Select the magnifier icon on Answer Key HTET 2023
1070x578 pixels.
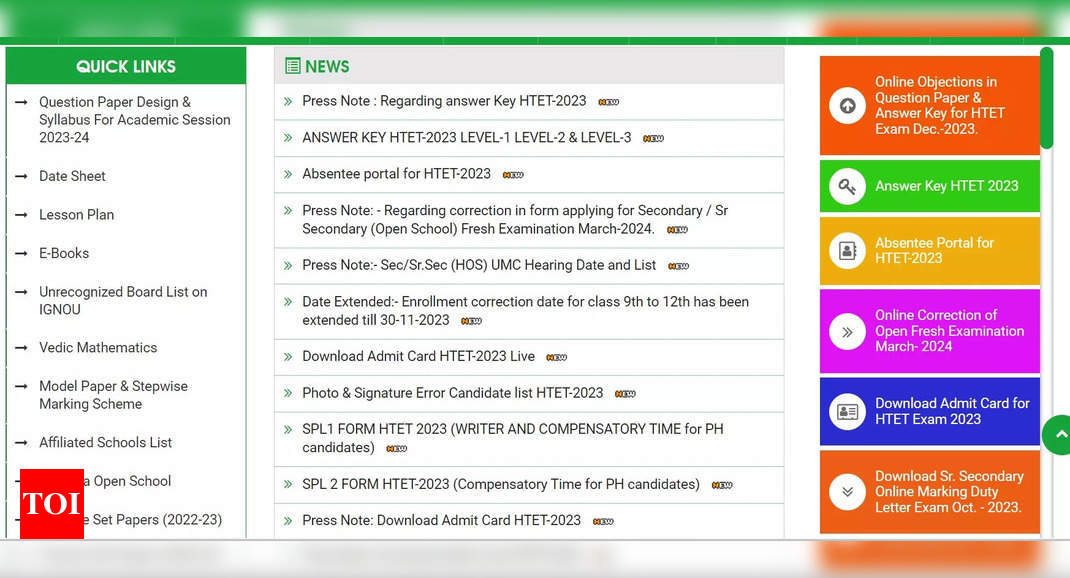847,186
